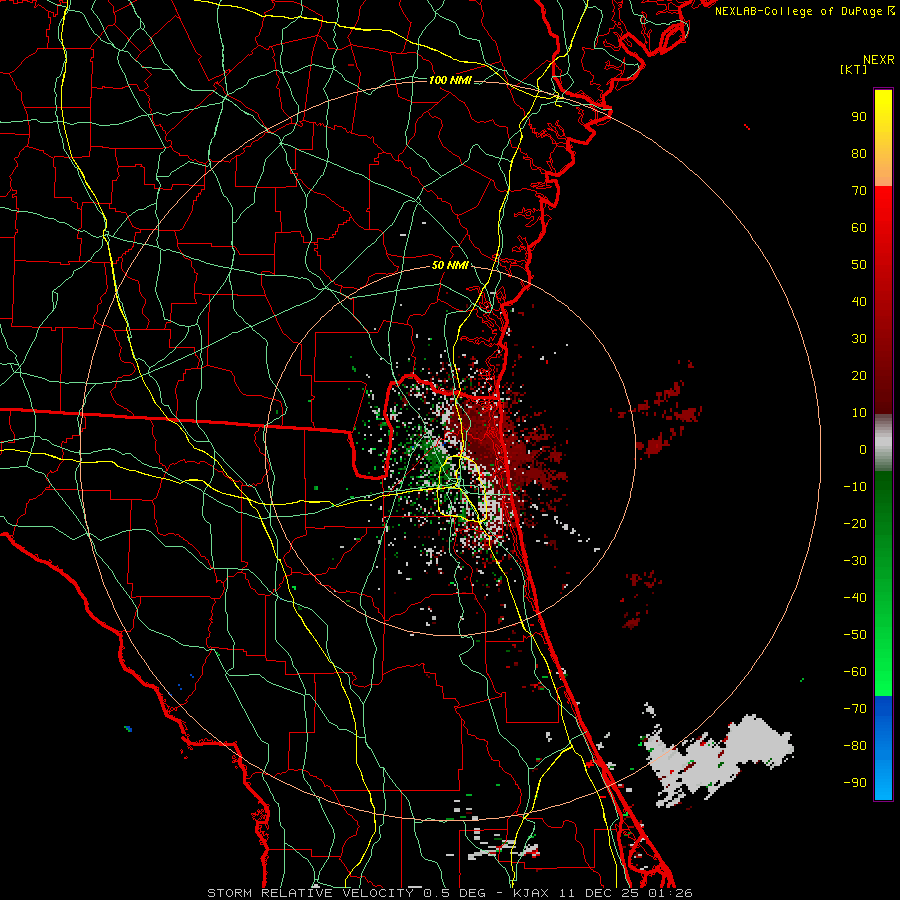Screen dimensions: 900x900
Task: Click the 50 value on velocity scale
Action: [x=859, y=265]
